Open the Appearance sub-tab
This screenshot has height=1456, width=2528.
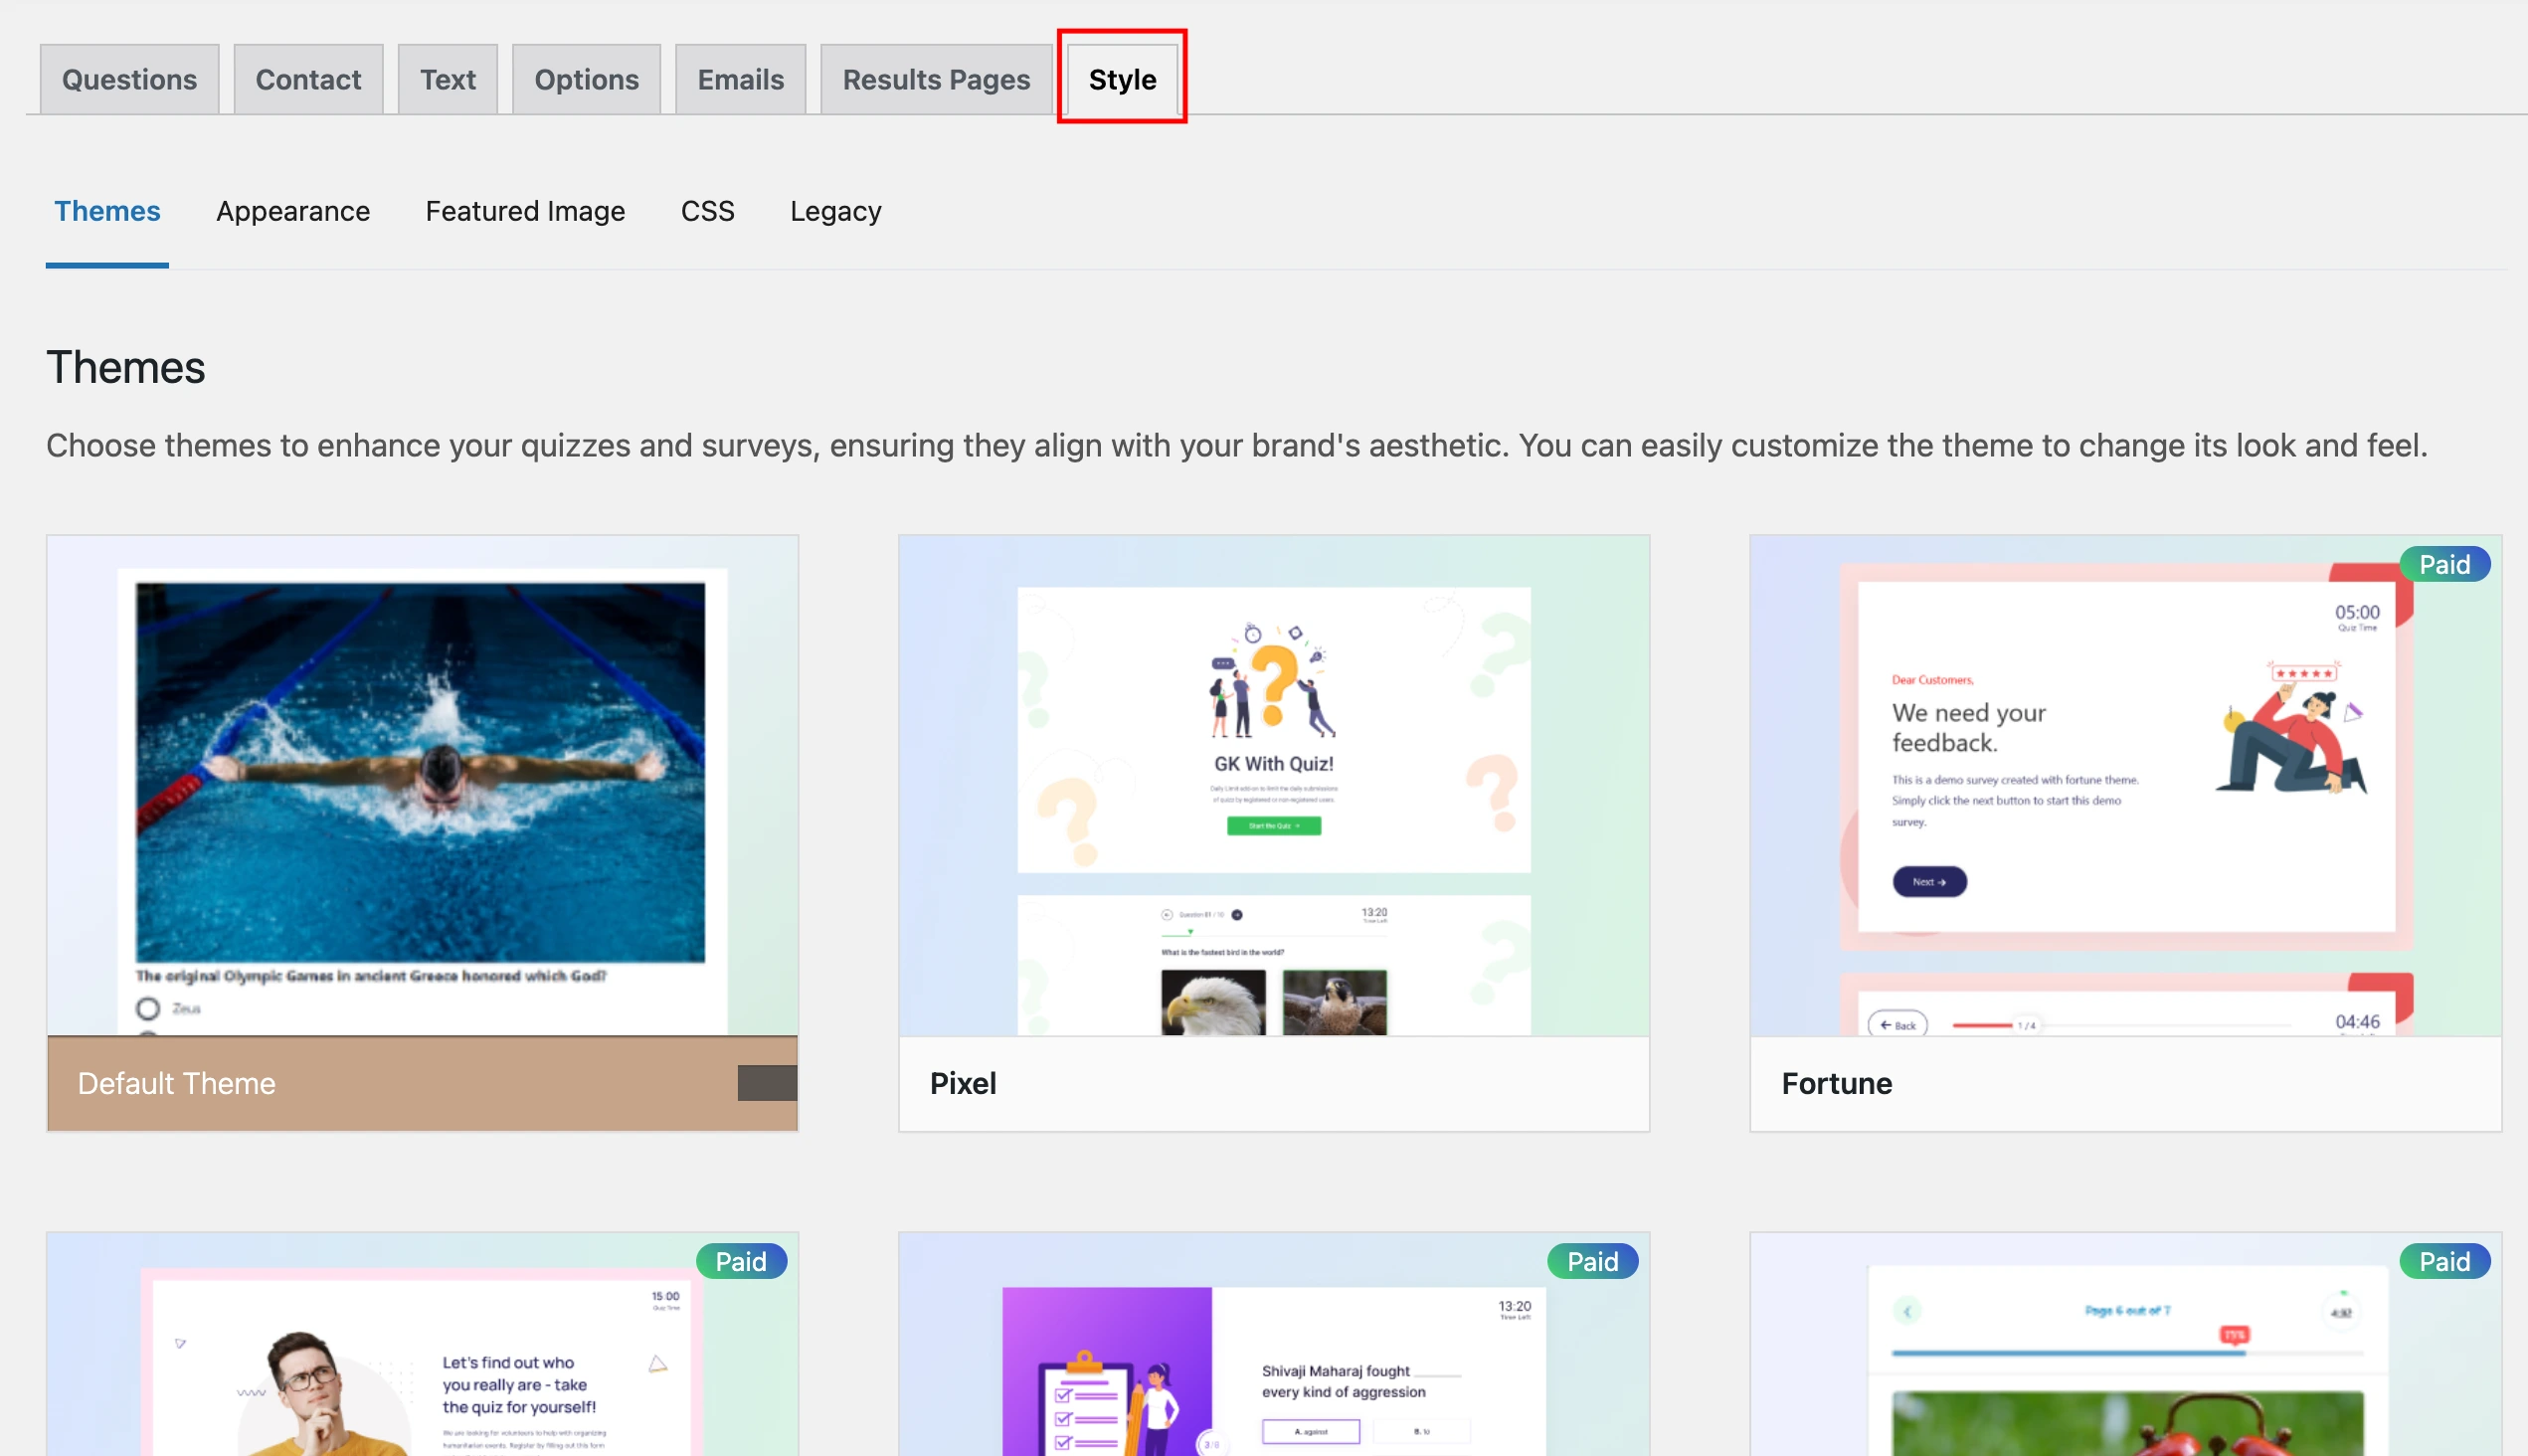[x=293, y=211]
